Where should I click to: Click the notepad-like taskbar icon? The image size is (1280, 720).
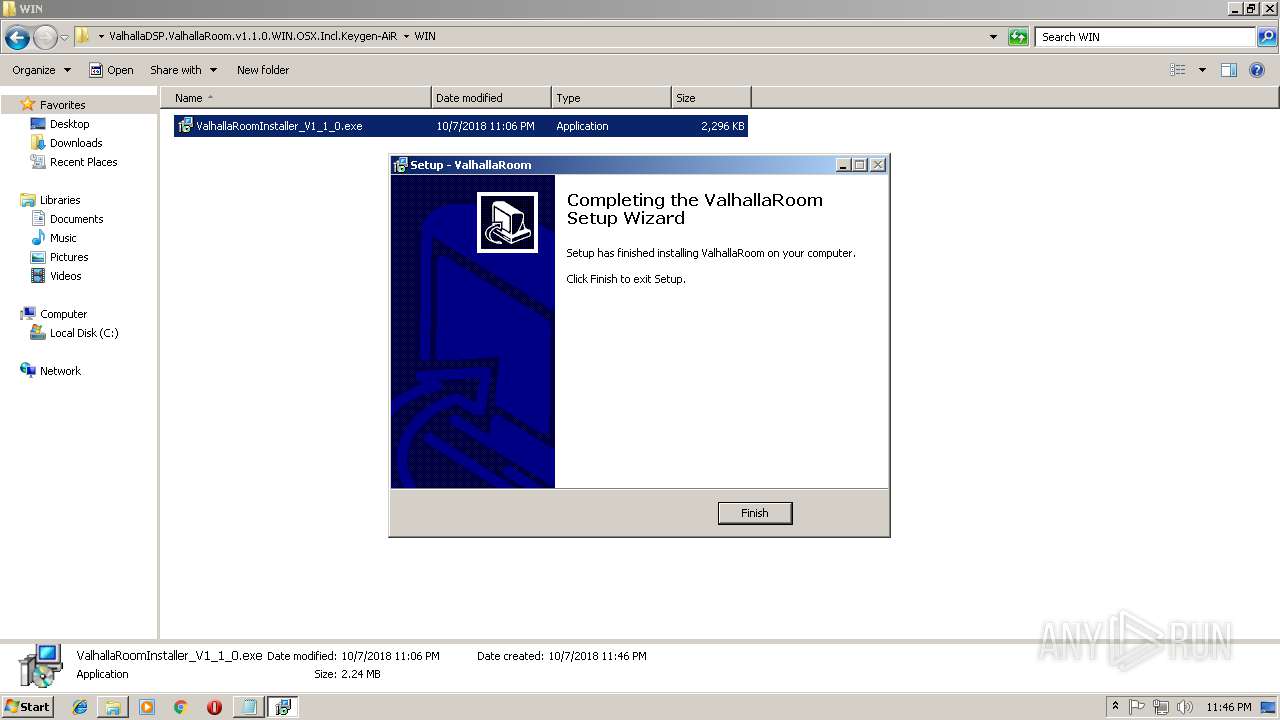point(249,707)
